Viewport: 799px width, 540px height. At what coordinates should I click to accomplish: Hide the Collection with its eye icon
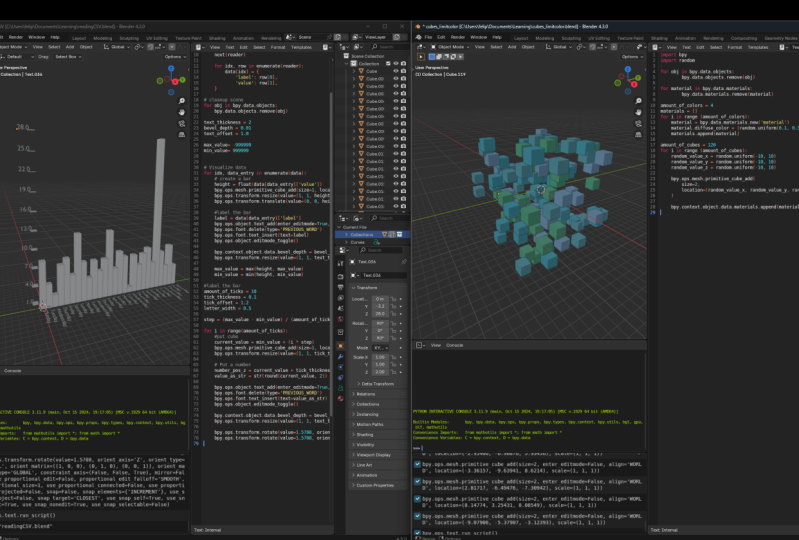(395, 64)
